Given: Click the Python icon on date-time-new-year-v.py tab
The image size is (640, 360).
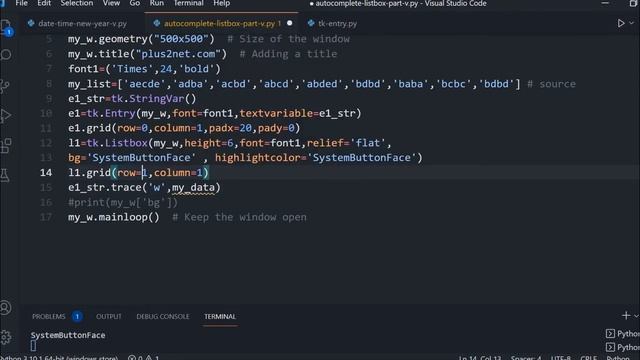Looking at the screenshot, I should click(x=31, y=23).
